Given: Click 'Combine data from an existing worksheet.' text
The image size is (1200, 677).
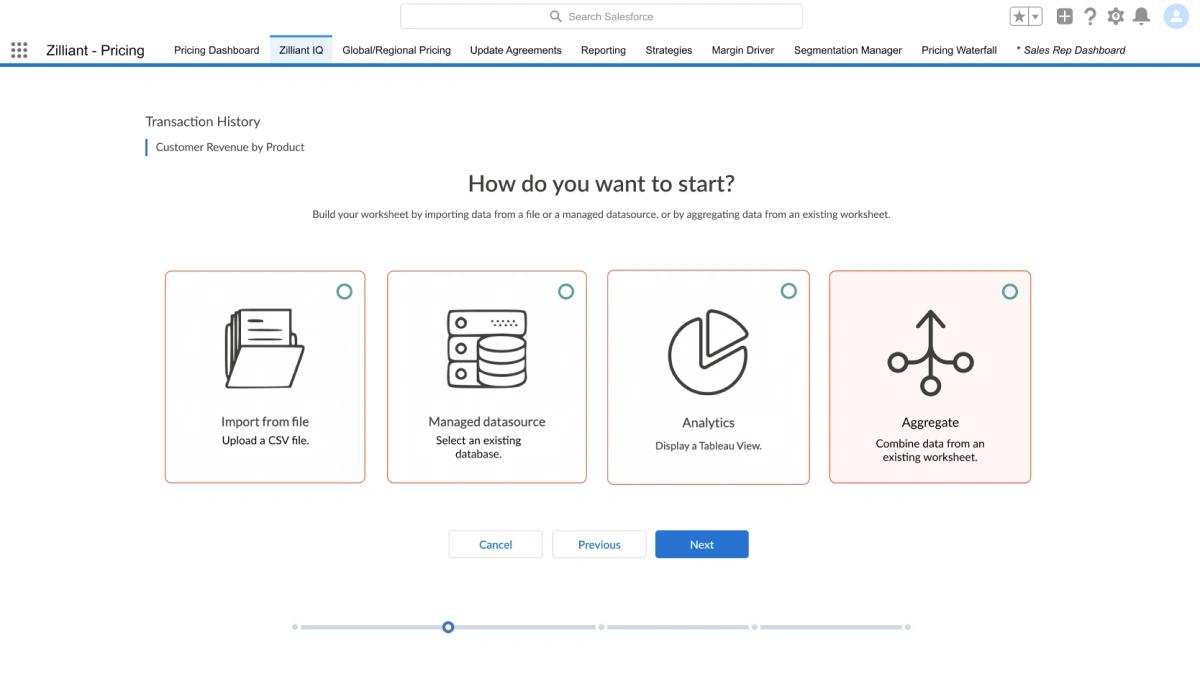Looking at the screenshot, I should pos(930,450).
